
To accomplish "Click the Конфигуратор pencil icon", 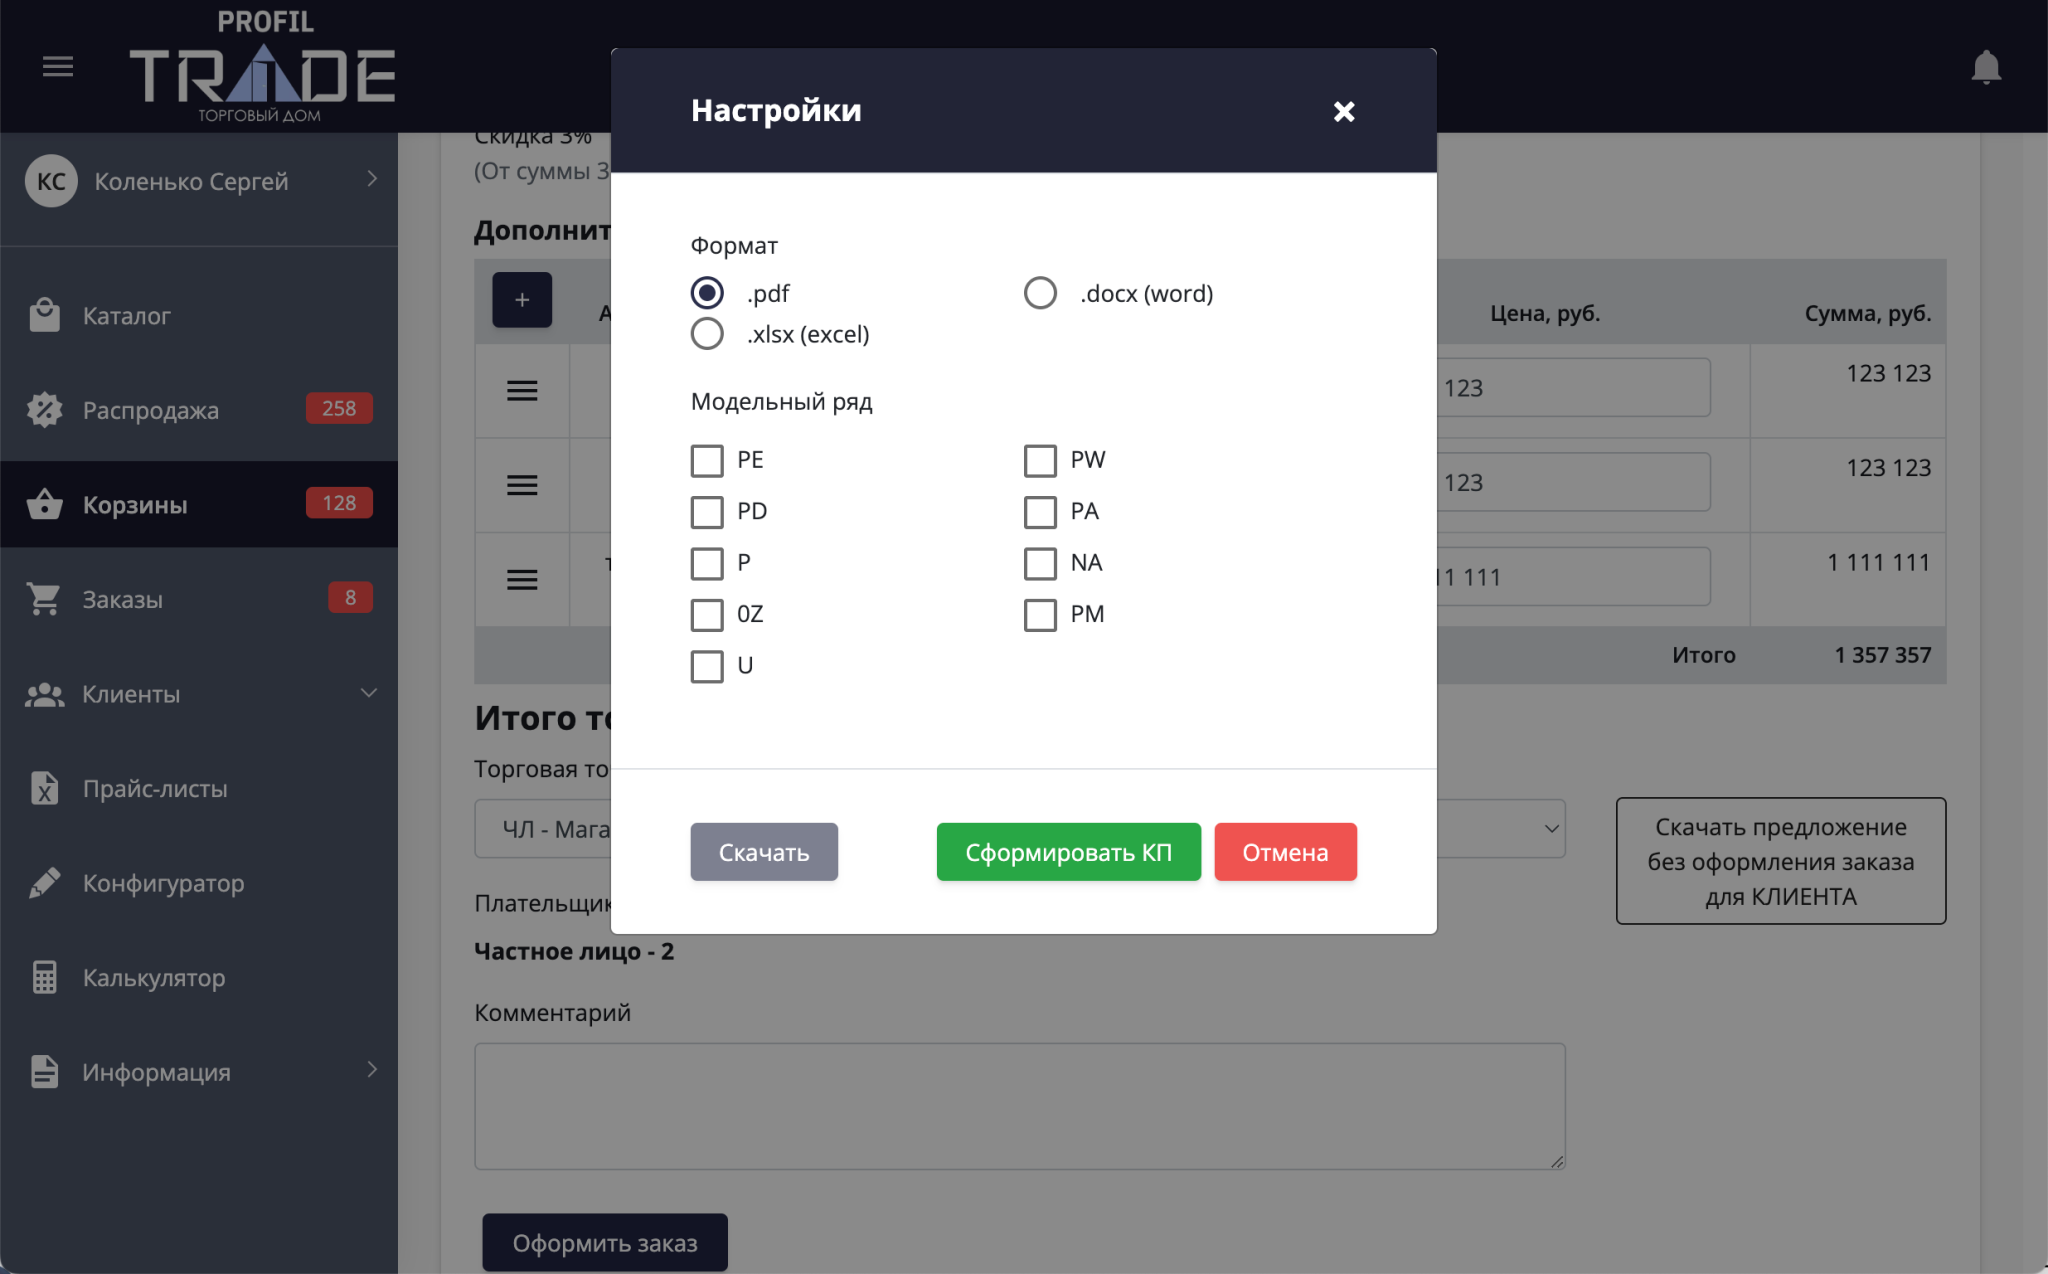I will [44, 883].
